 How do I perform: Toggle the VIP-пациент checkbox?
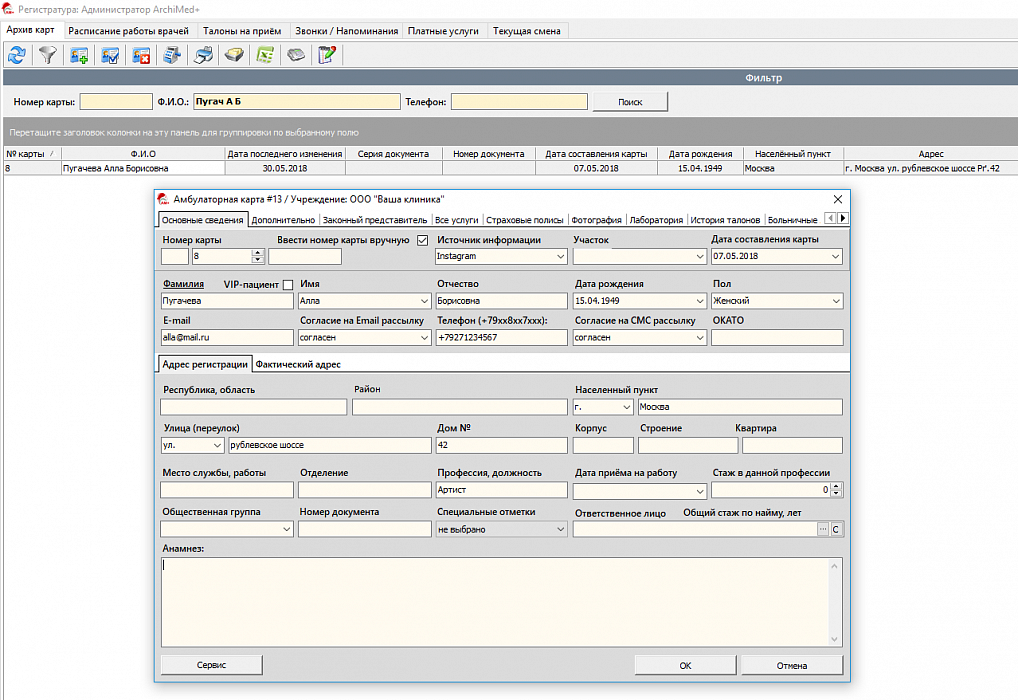(288, 285)
